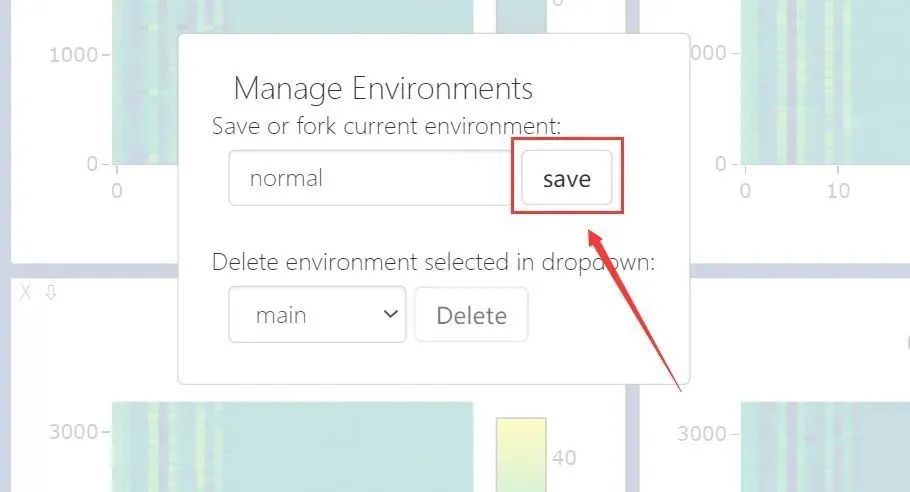Screen dimensions: 910x492
Task: Click the 3000 axis label of bottom-right plot
Action: coord(702,433)
